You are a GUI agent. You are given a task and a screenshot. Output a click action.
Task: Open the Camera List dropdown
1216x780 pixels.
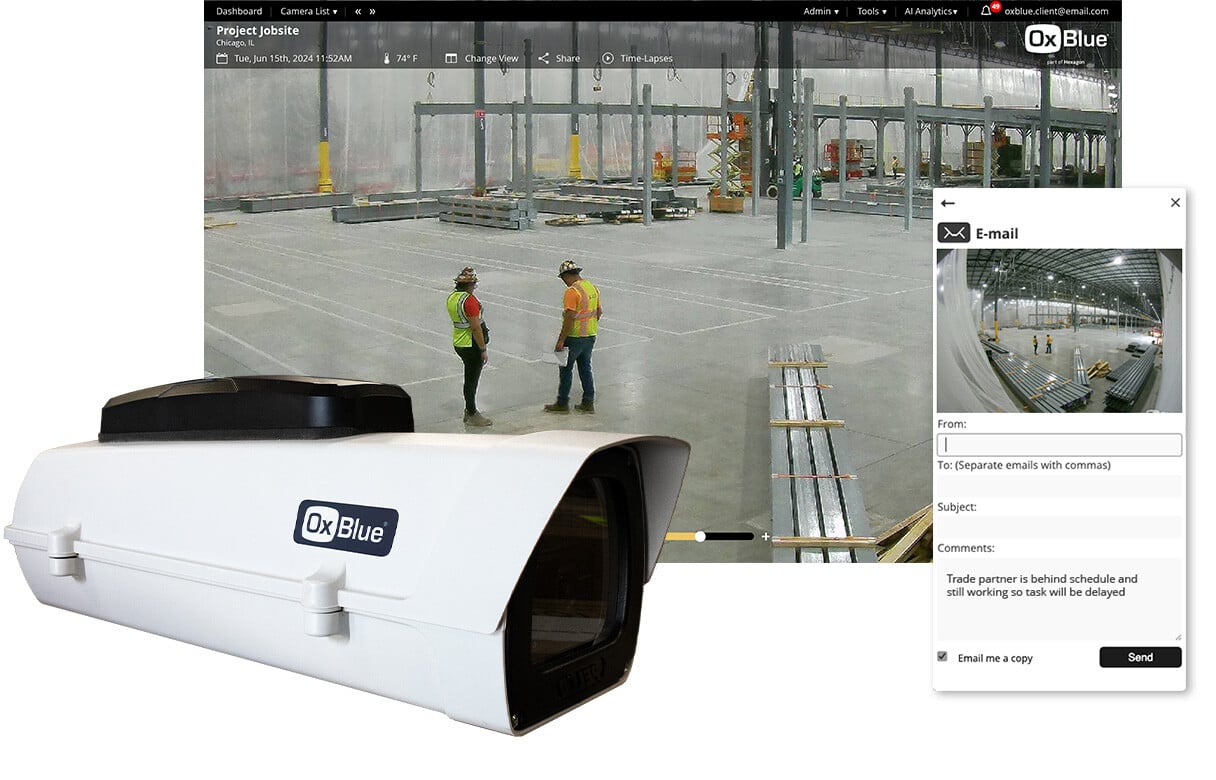[306, 11]
